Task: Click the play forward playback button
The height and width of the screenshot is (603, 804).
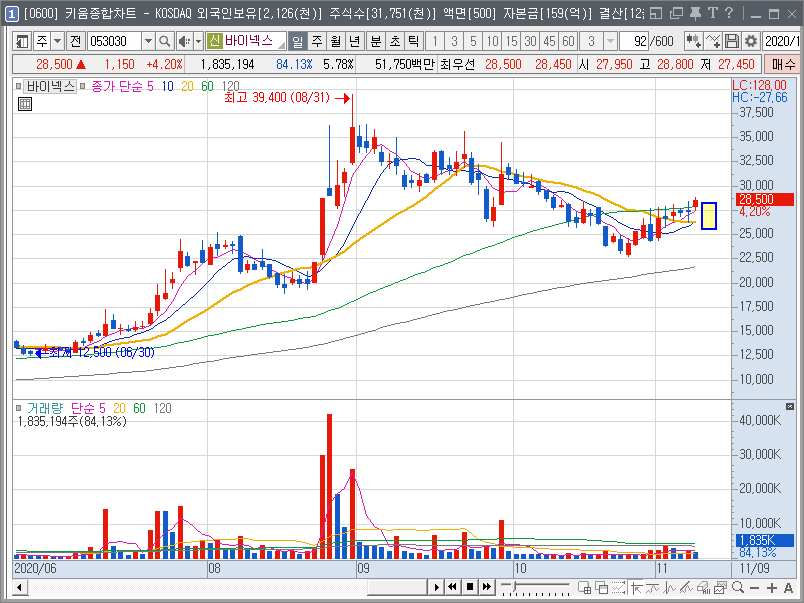Action: tap(436, 587)
